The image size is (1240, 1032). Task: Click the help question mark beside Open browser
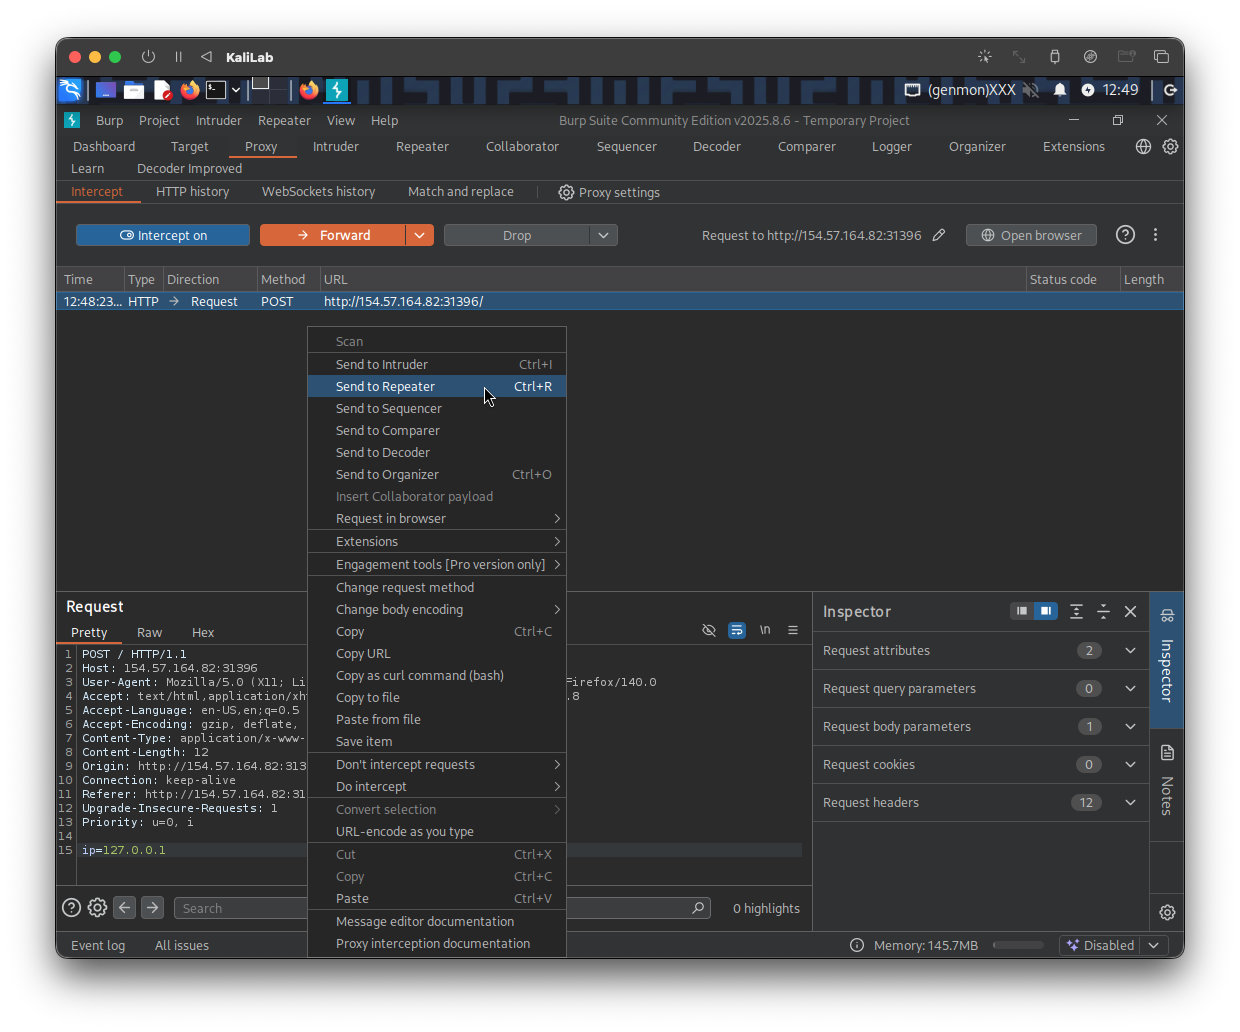click(1125, 235)
